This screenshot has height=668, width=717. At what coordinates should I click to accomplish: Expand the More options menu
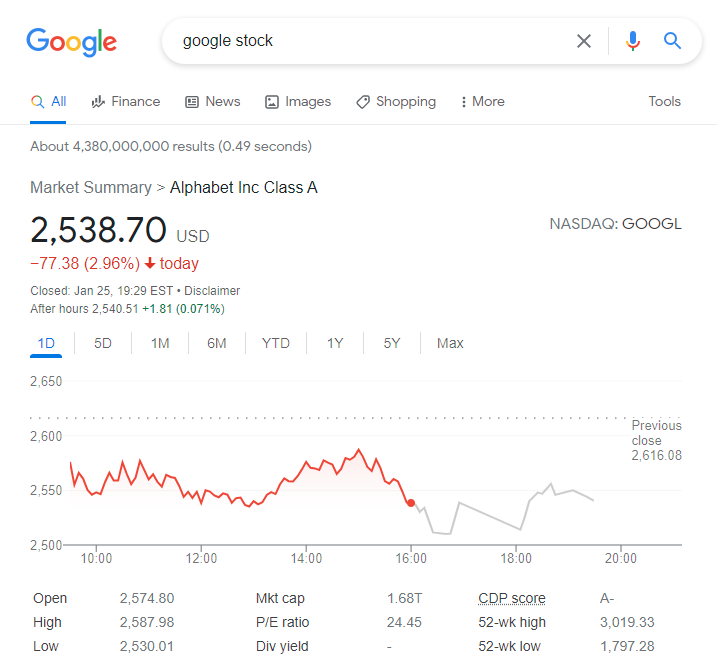point(482,101)
